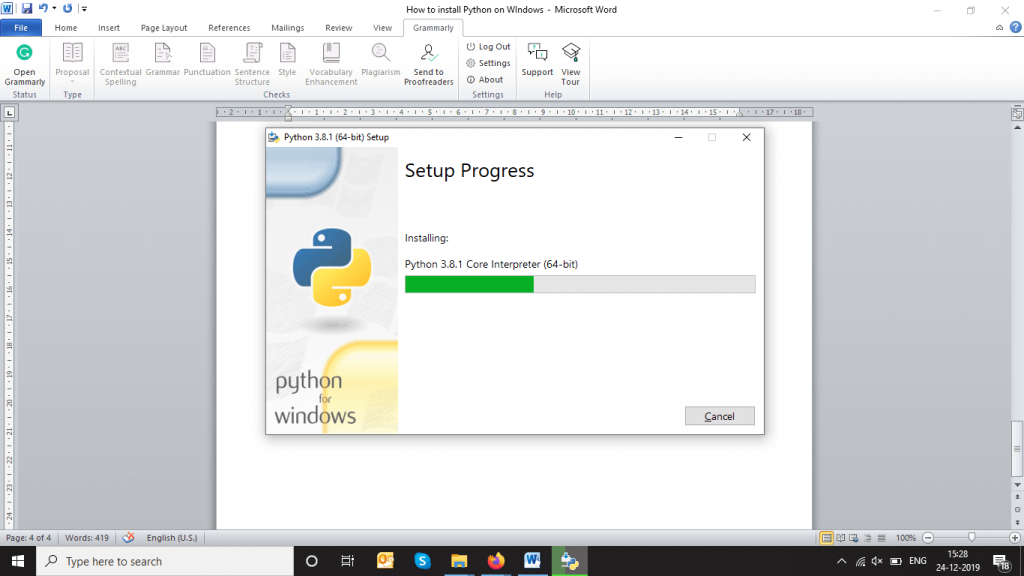Viewport: 1024px width, 576px height.
Task: Click Send to Proofreaders
Action: click(x=428, y=64)
